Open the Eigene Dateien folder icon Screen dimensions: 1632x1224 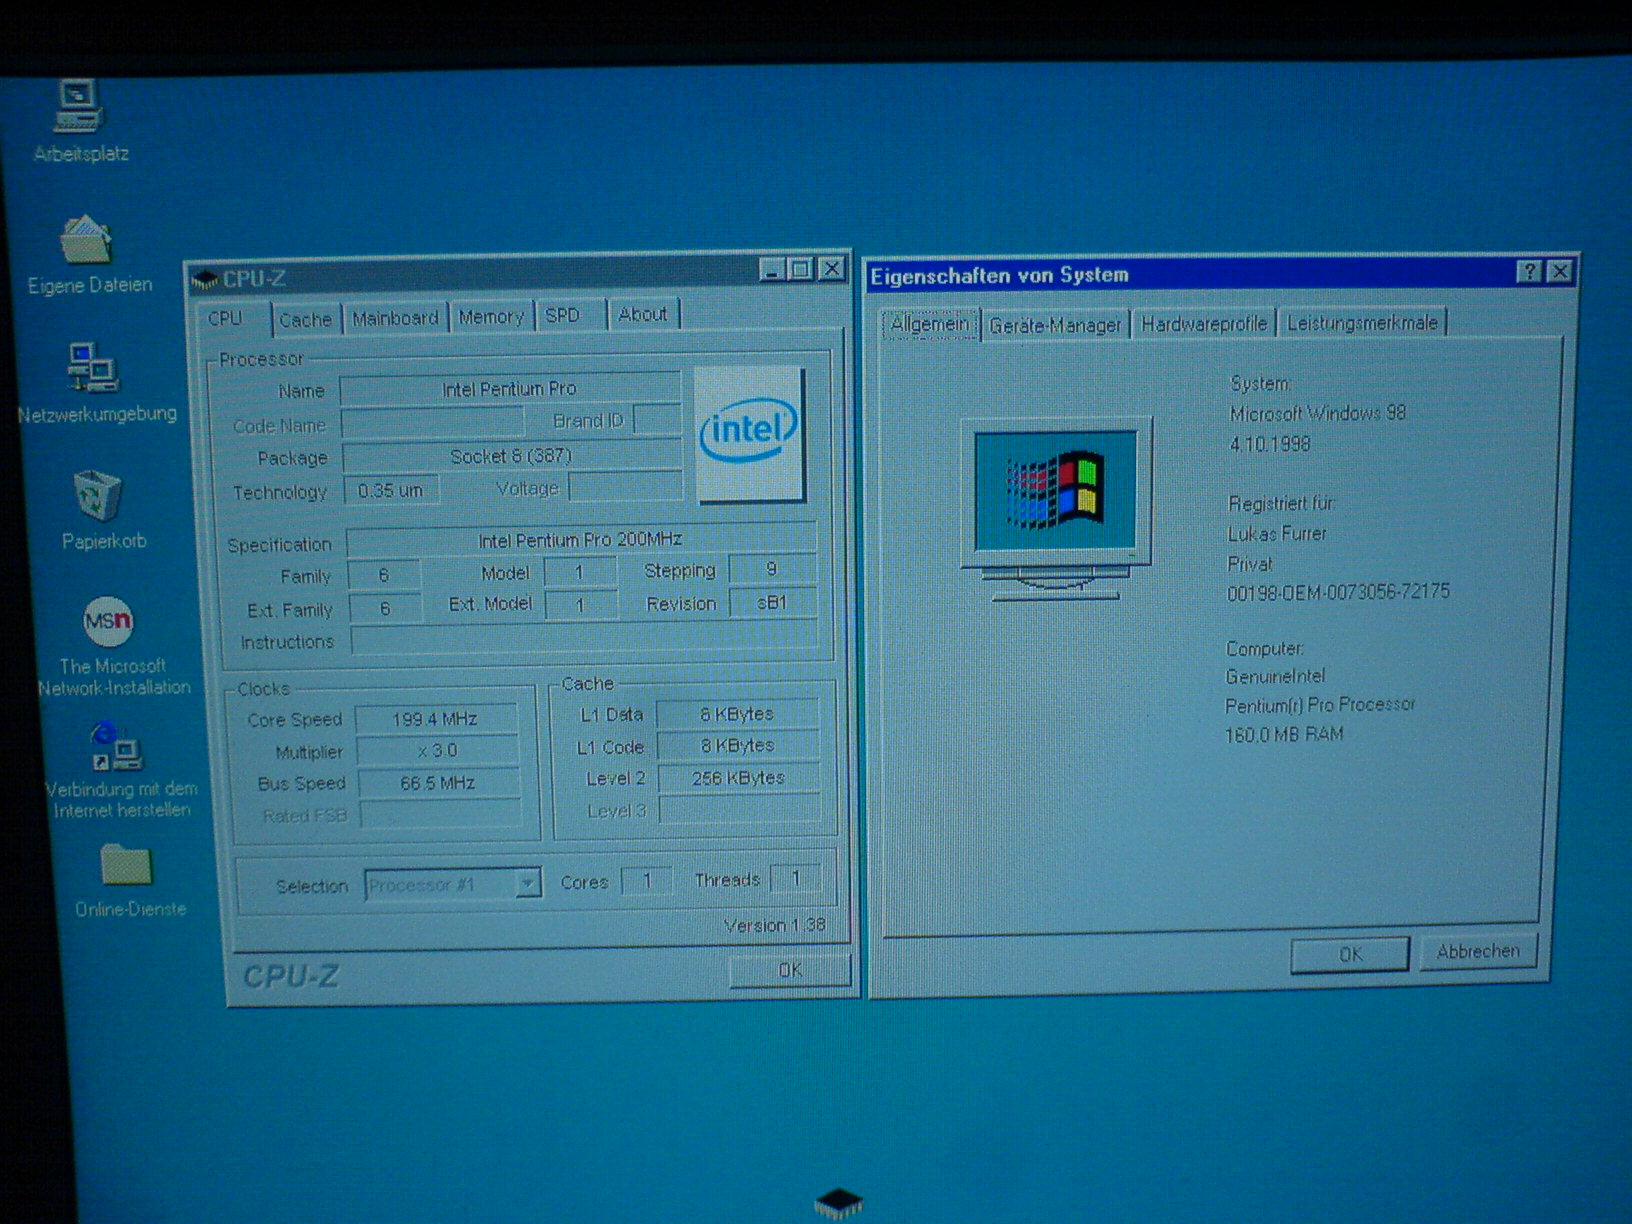coord(86,242)
